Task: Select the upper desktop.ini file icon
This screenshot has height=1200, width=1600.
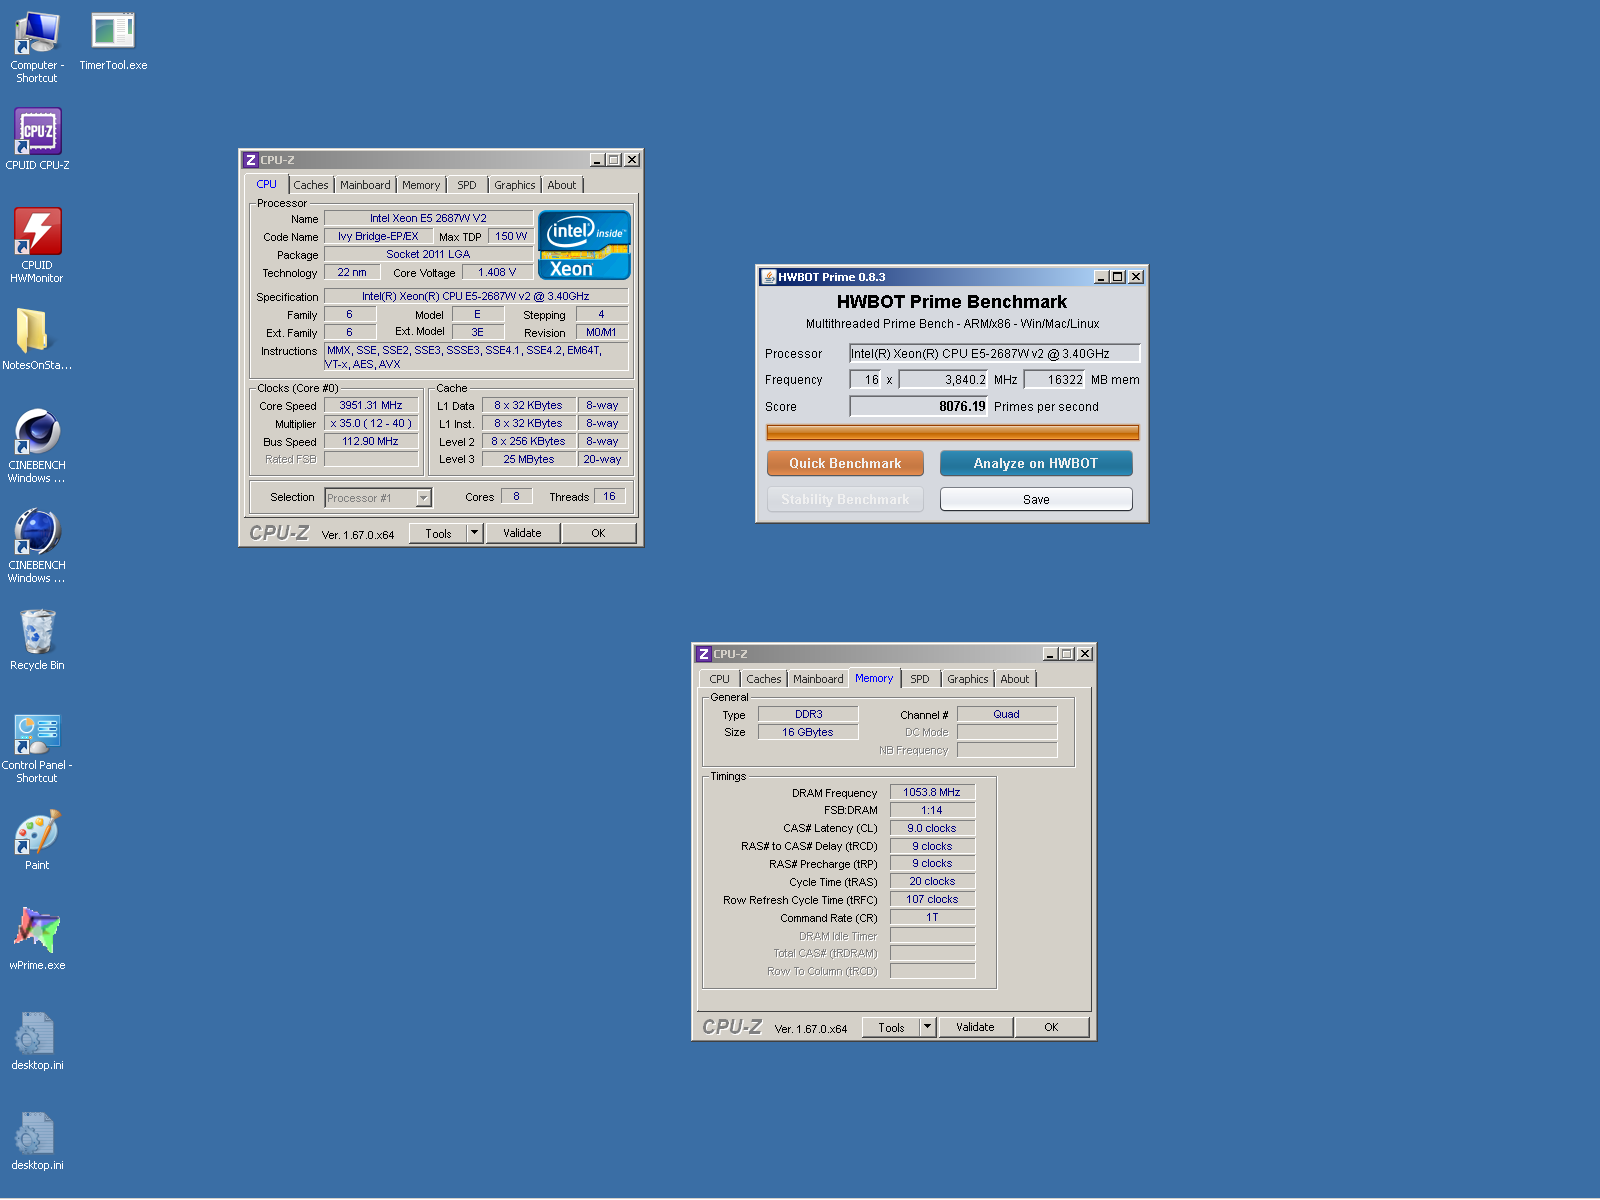Action: (37, 1039)
